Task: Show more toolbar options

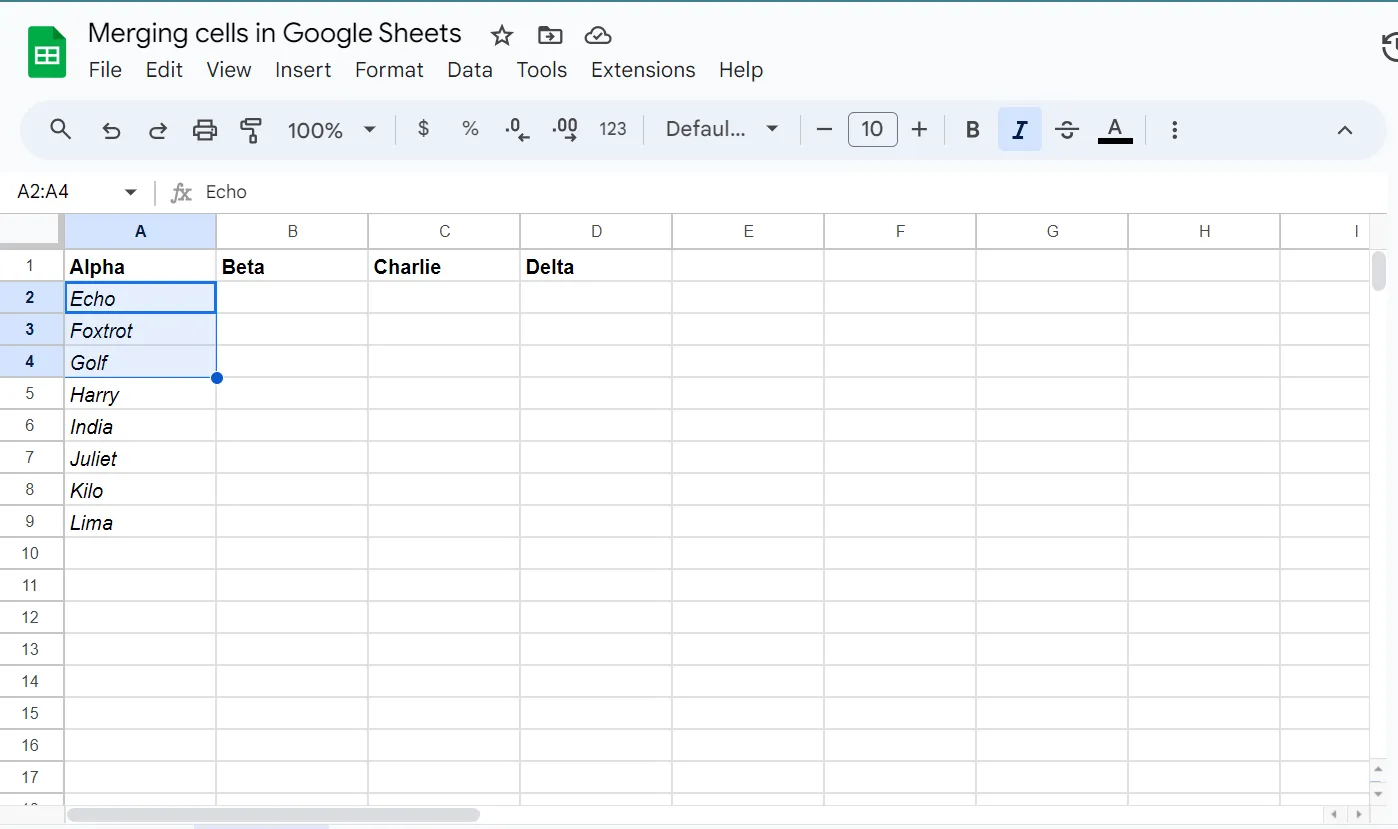Action: [x=1175, y=130]
